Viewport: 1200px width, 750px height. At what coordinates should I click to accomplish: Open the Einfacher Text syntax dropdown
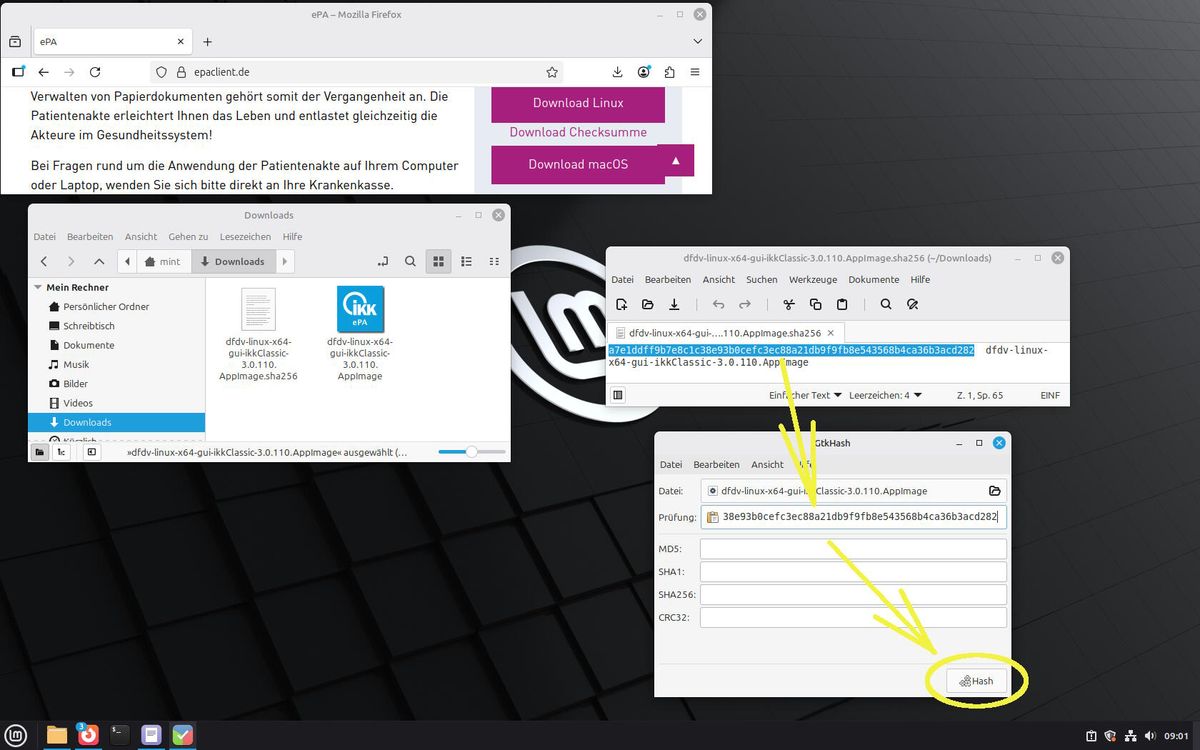805,395
